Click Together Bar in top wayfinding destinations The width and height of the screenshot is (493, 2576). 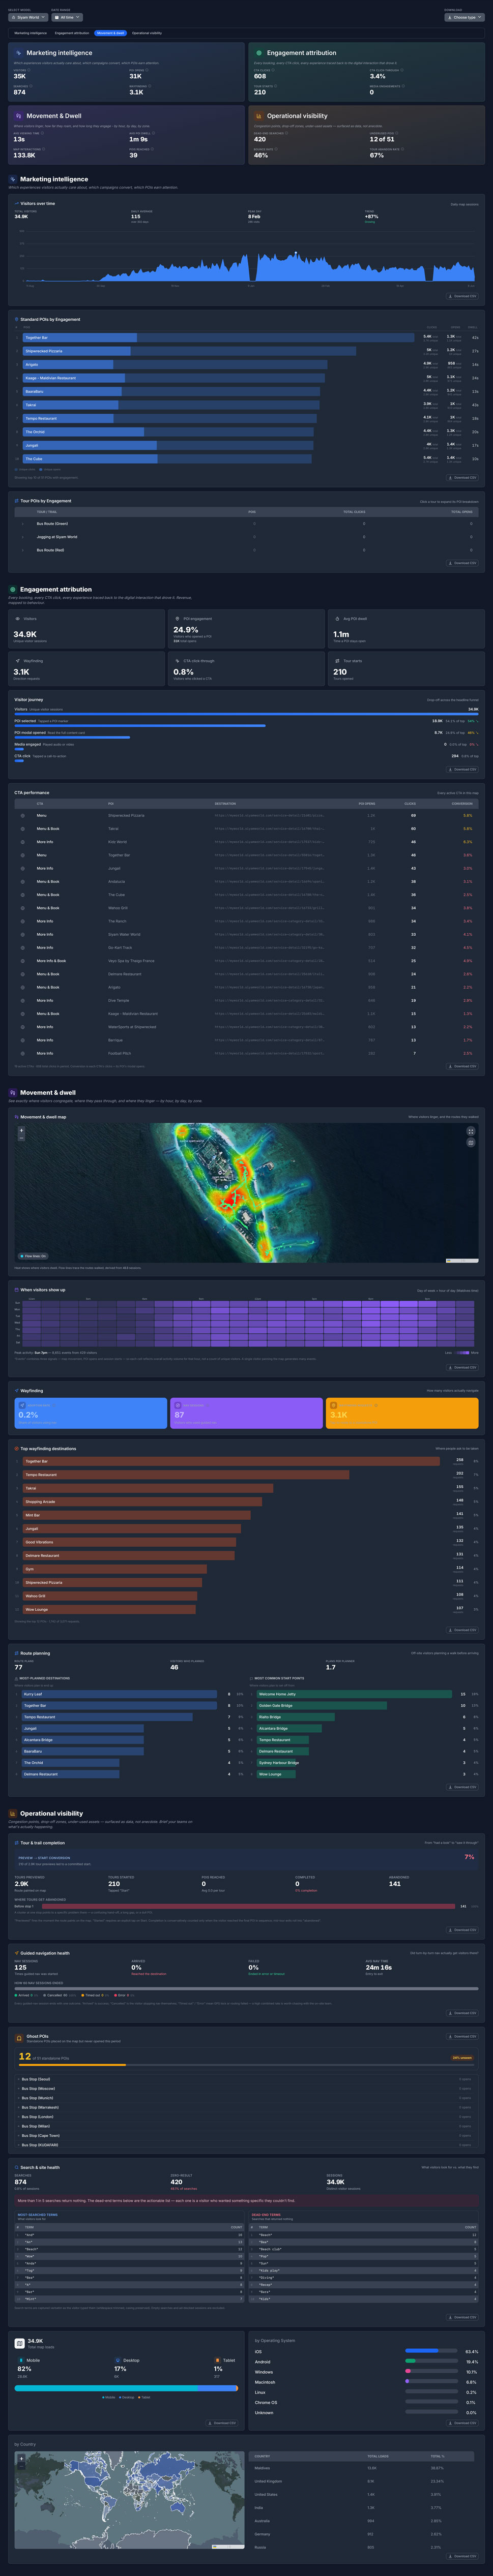coord(231,1461)
